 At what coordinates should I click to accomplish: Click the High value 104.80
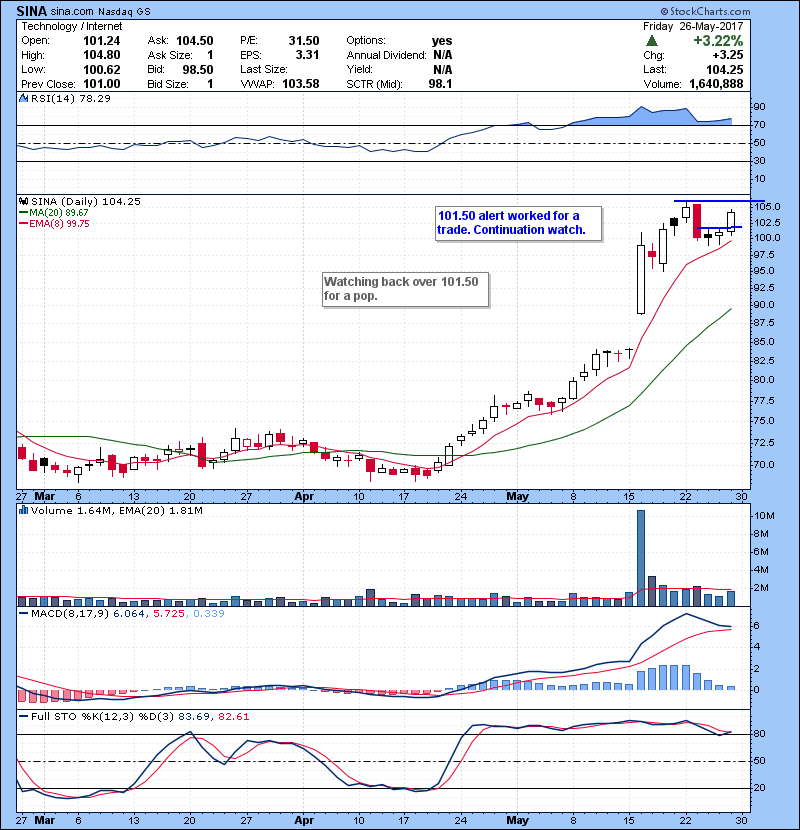tap(102, 55)
